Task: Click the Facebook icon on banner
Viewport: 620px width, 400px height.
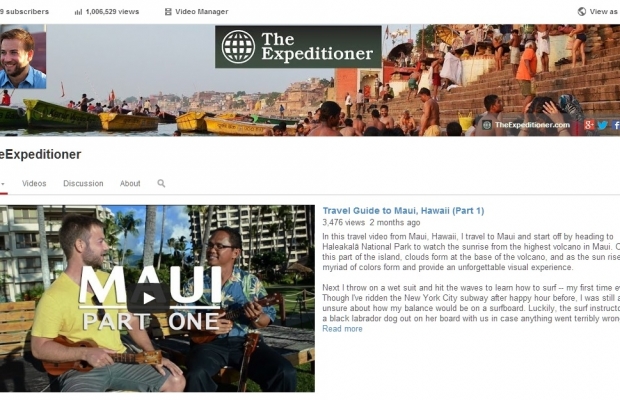Action: (616, 125)
